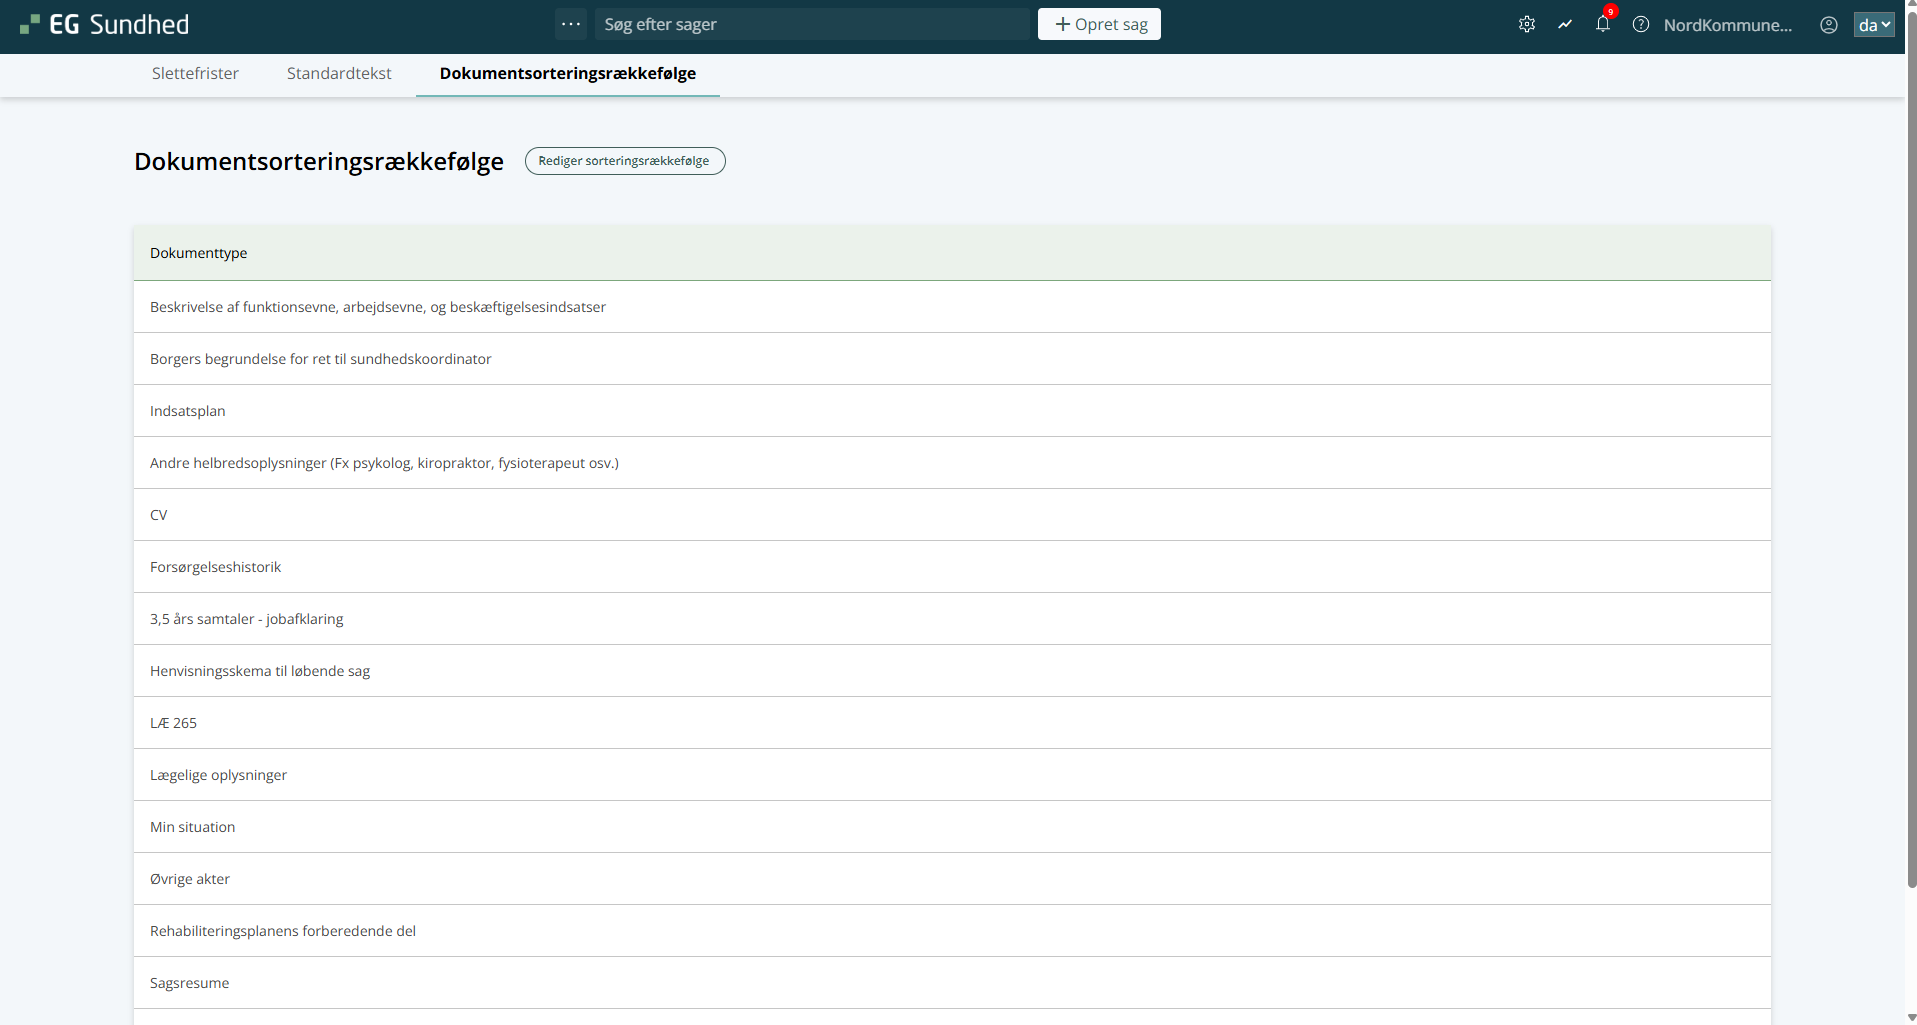Click the Opret sag button

click(1099, 24)
